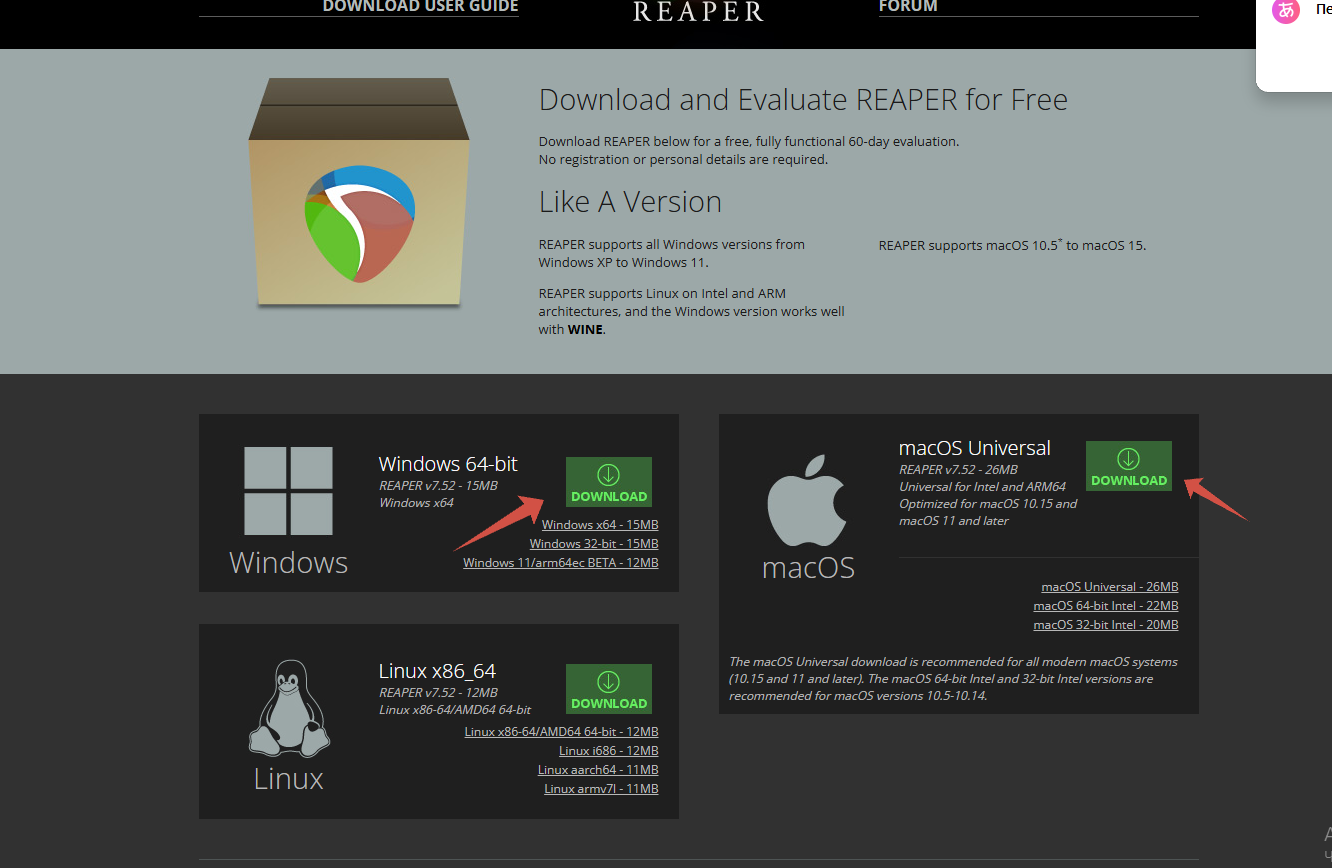Open the Windows 32-bit - 15MB link
1332x868 pixels.
click(x=594, y=544)
